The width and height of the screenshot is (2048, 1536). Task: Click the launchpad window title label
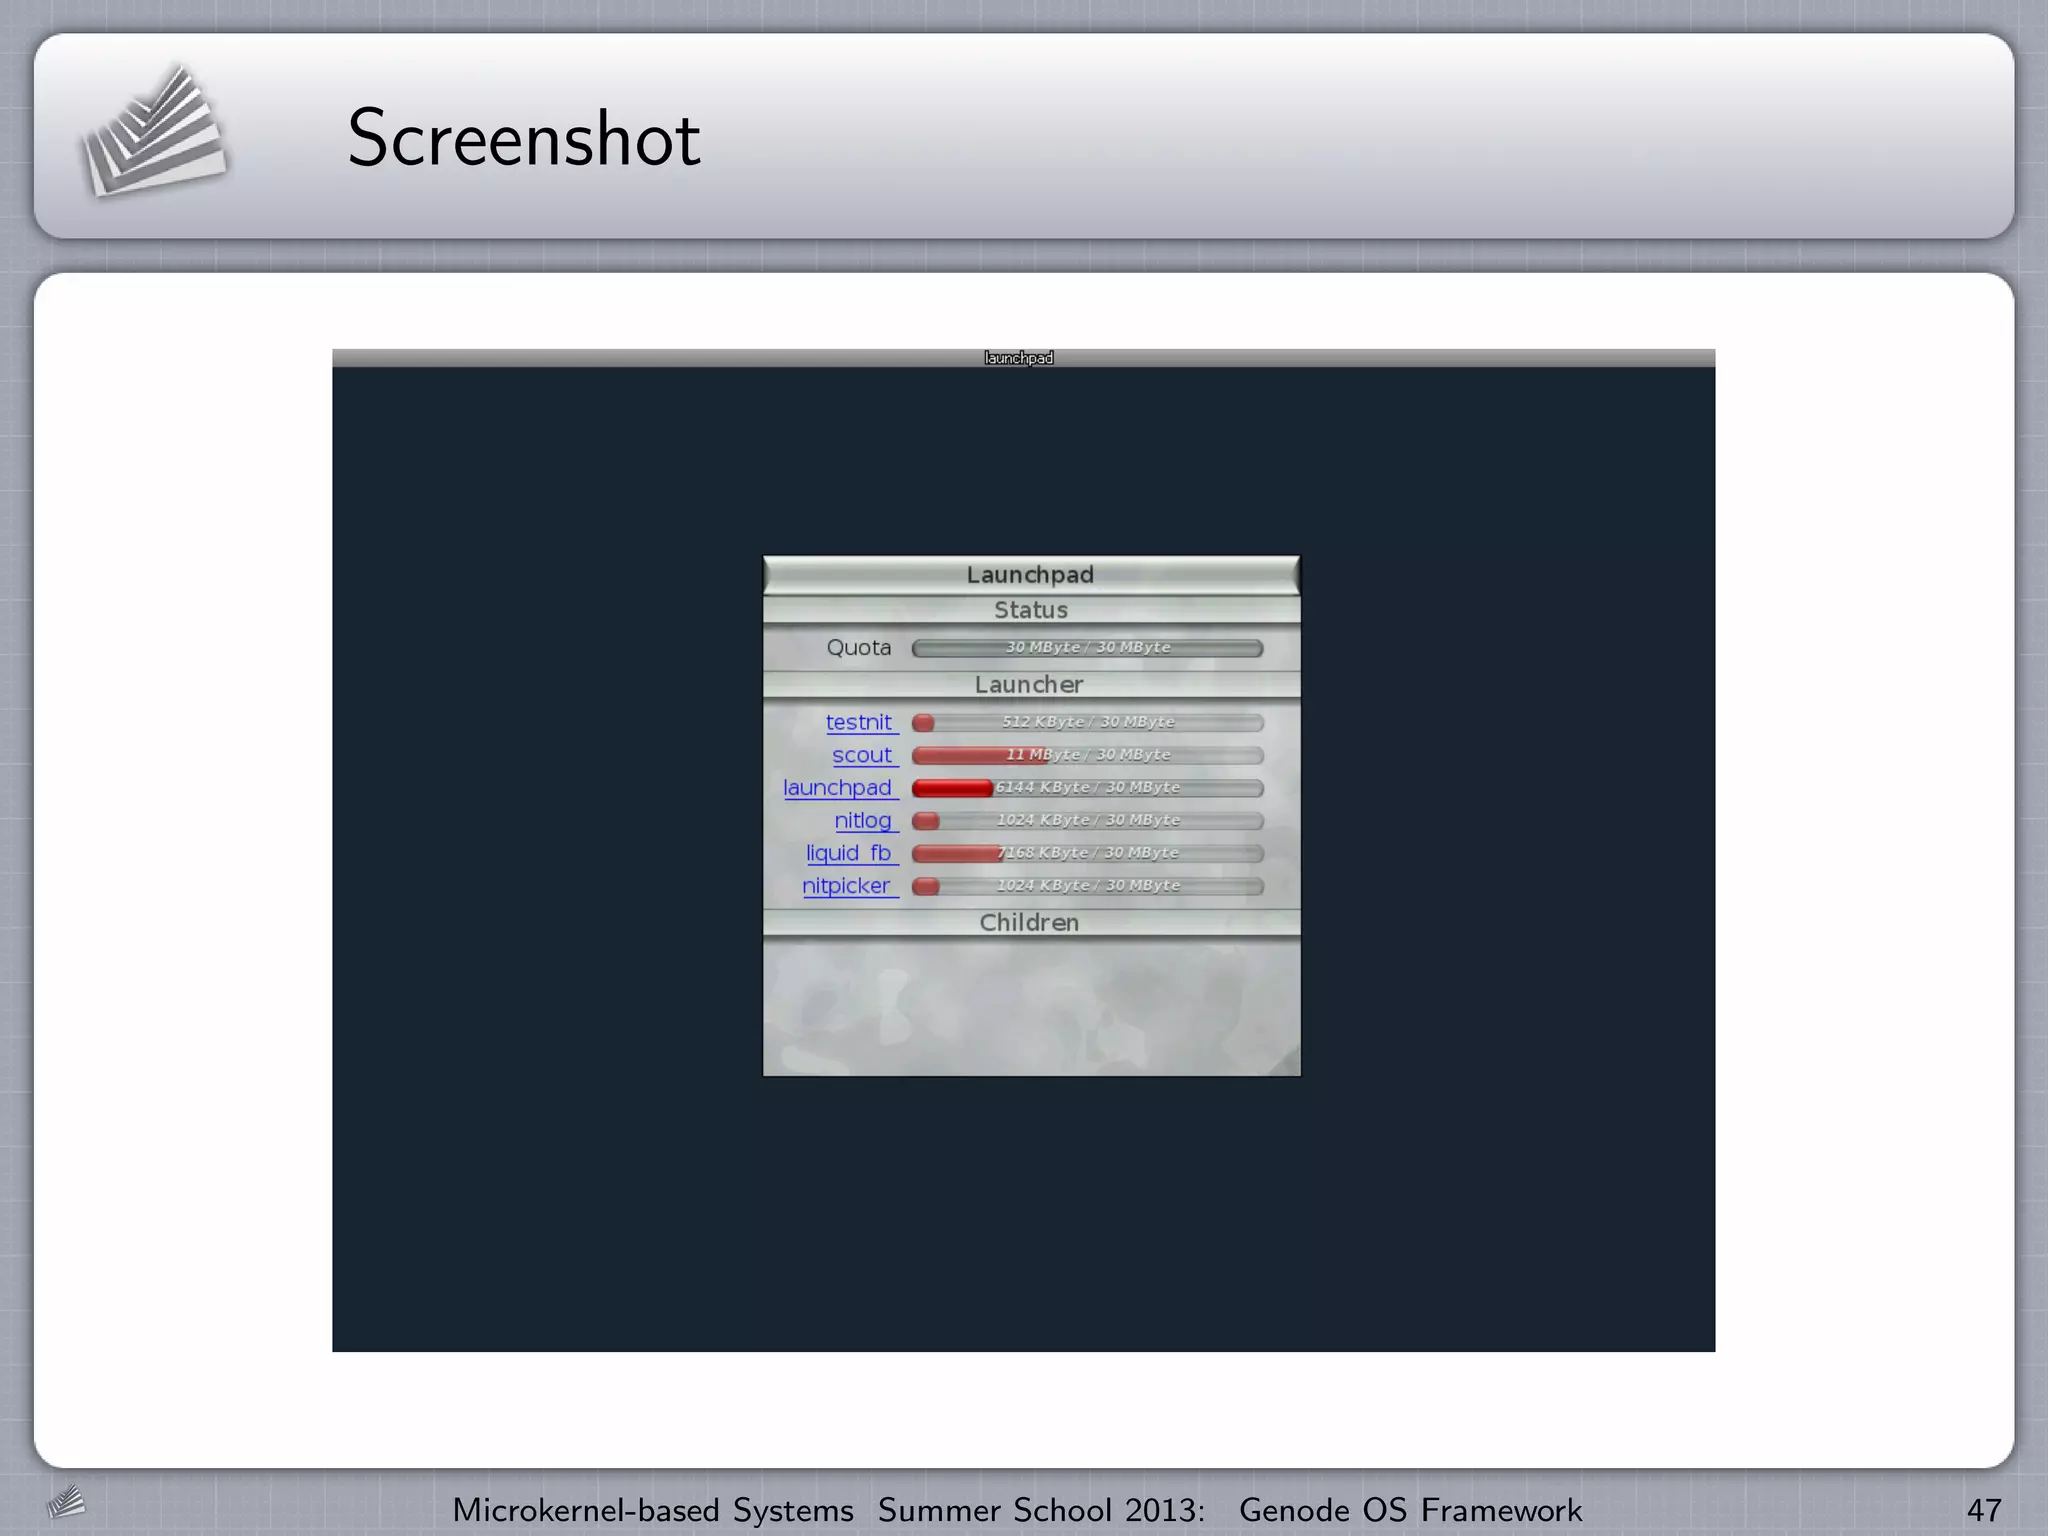point(1019,358)
